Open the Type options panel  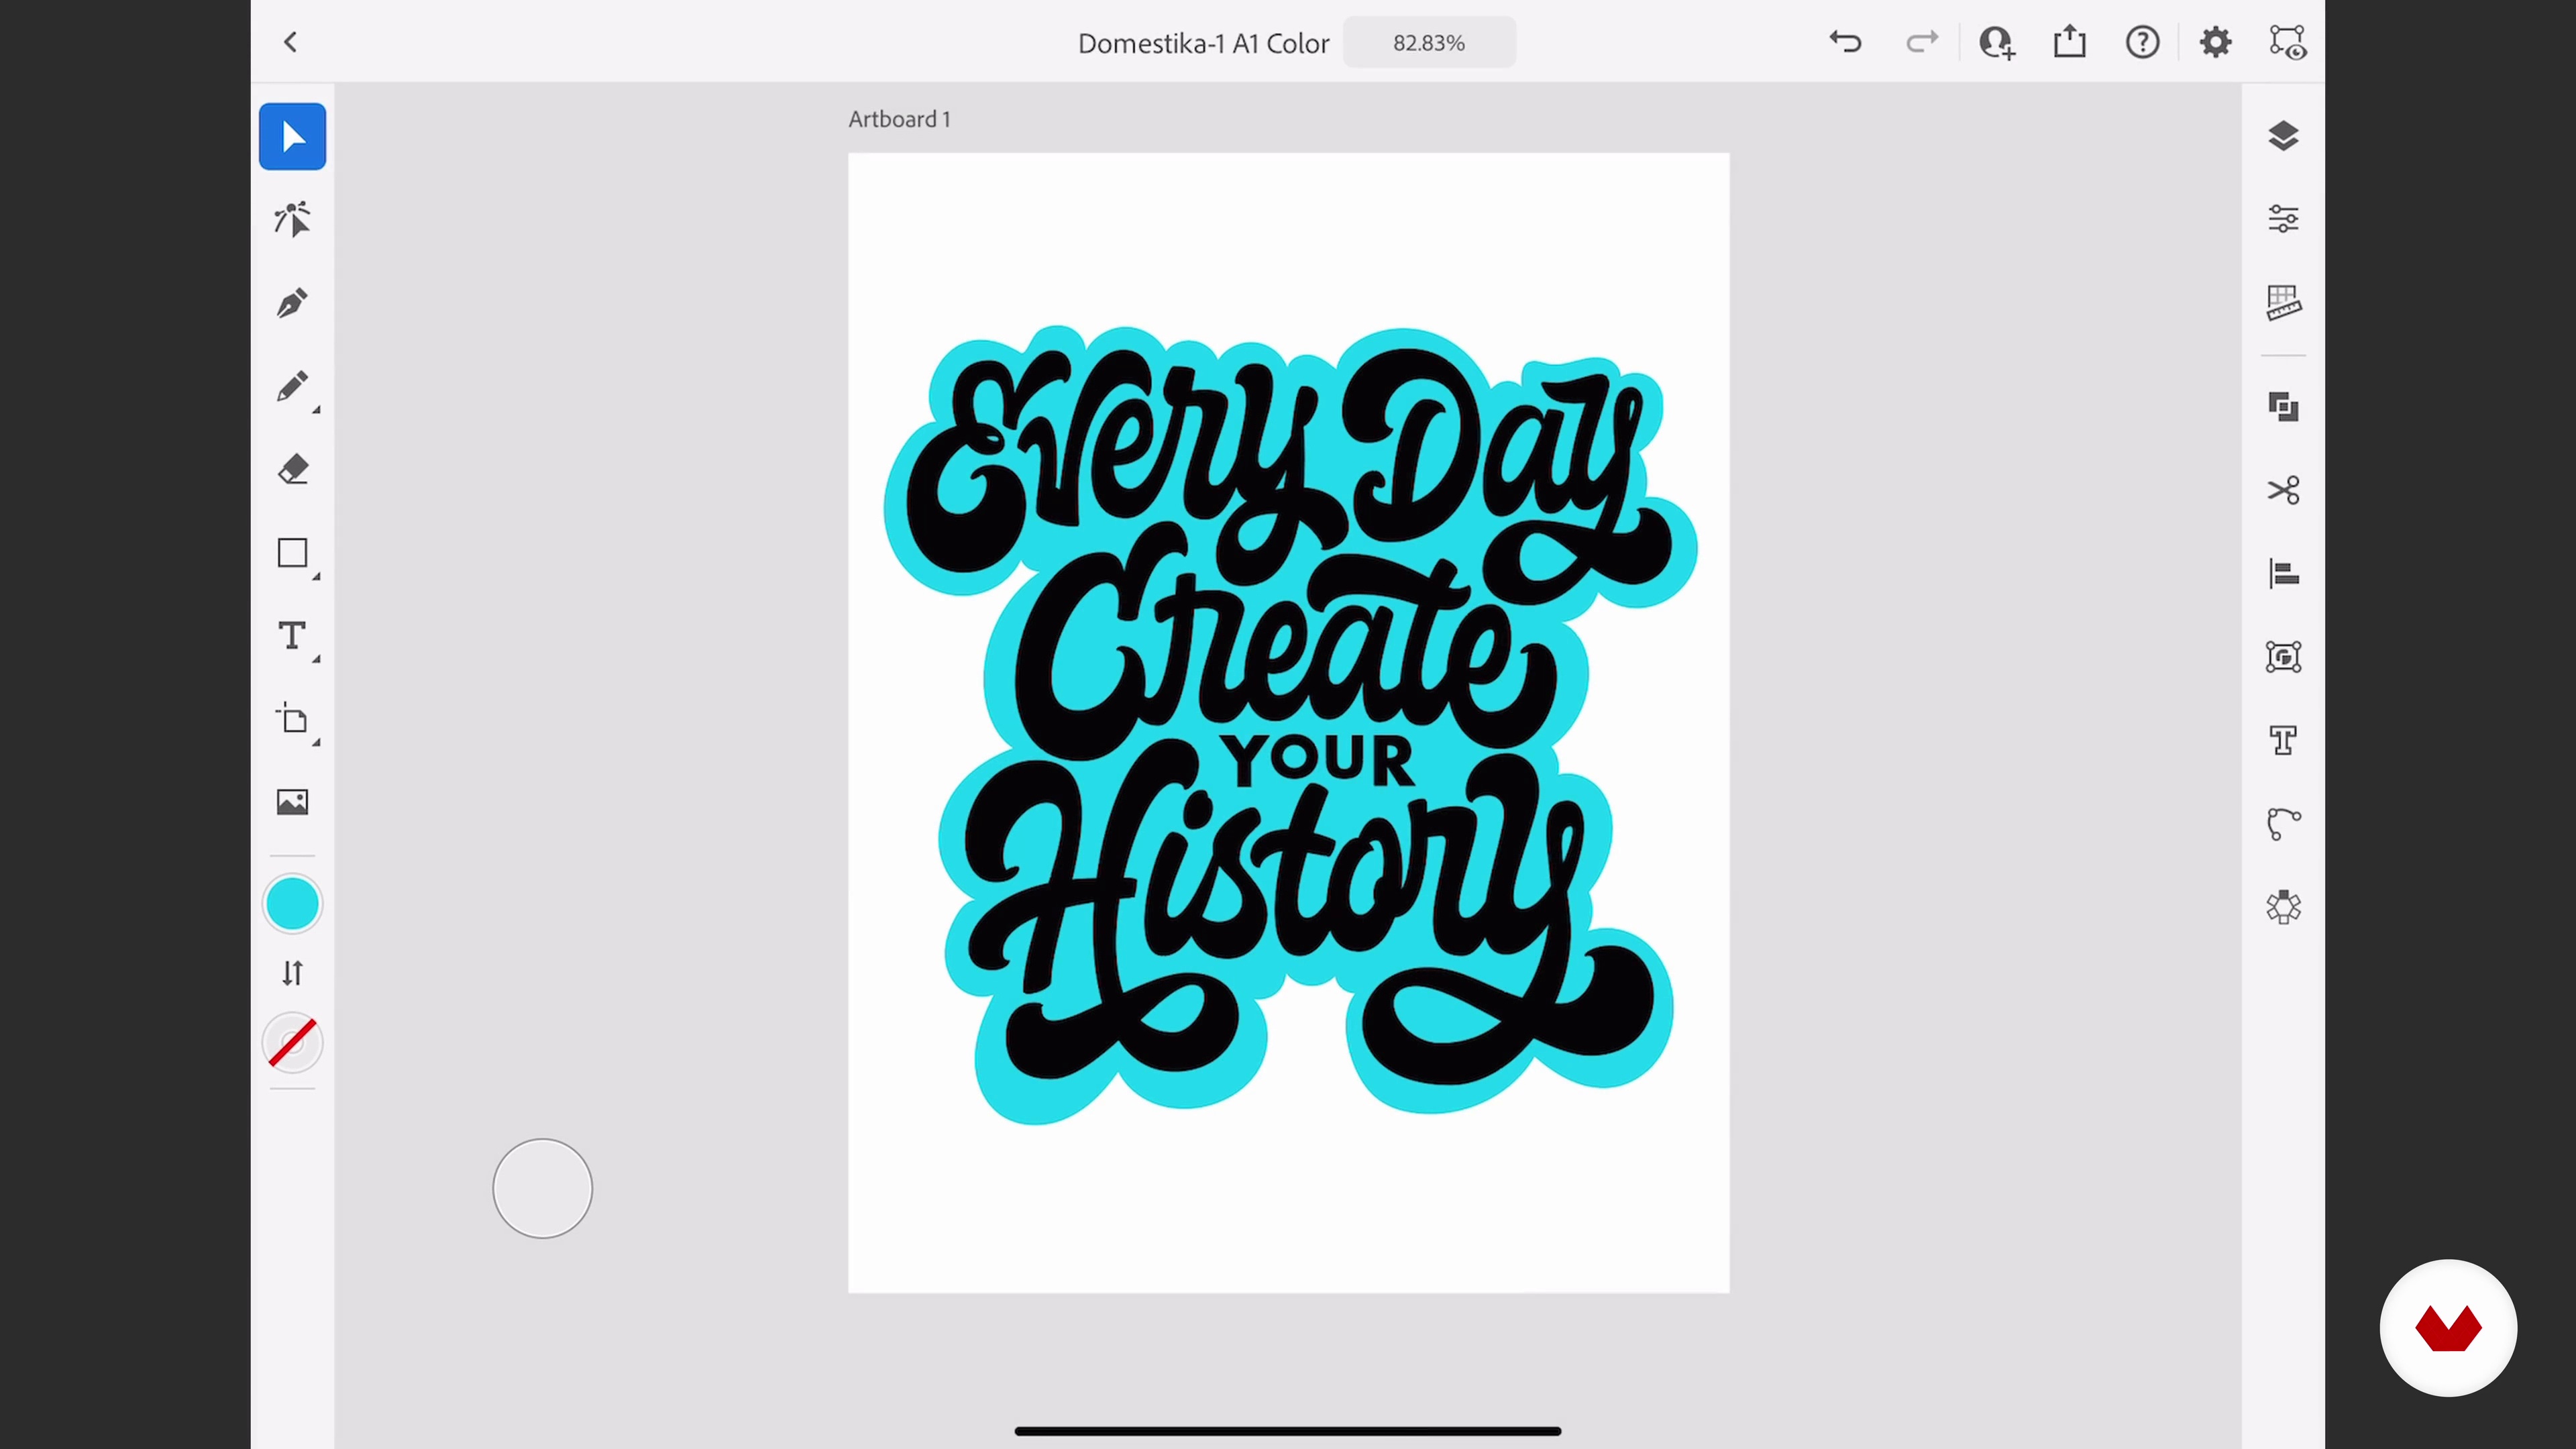2283,740
